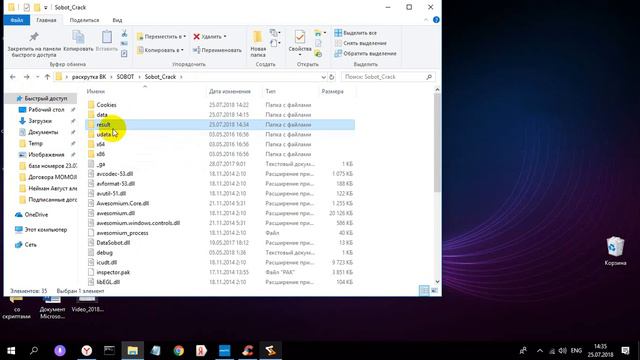640x360 pixels.
Task: Open the Файл tab
Action: click(17, 20)
